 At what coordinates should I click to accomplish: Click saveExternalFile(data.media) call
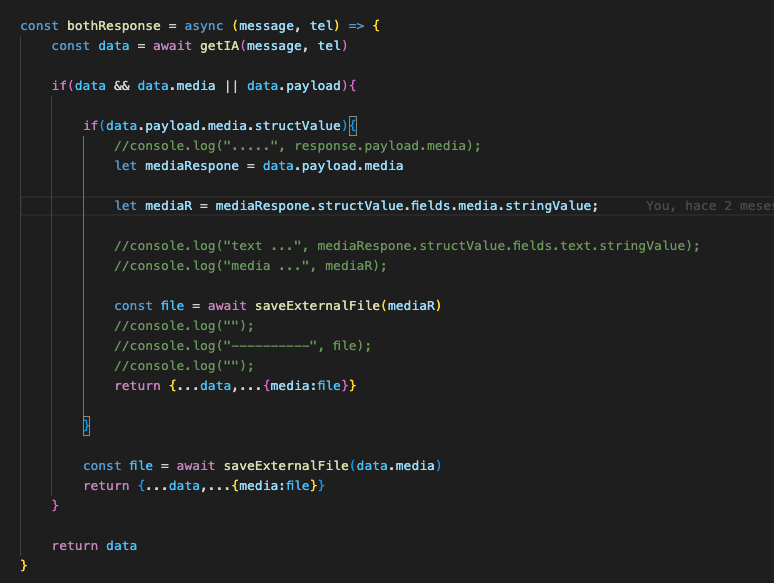332,466
